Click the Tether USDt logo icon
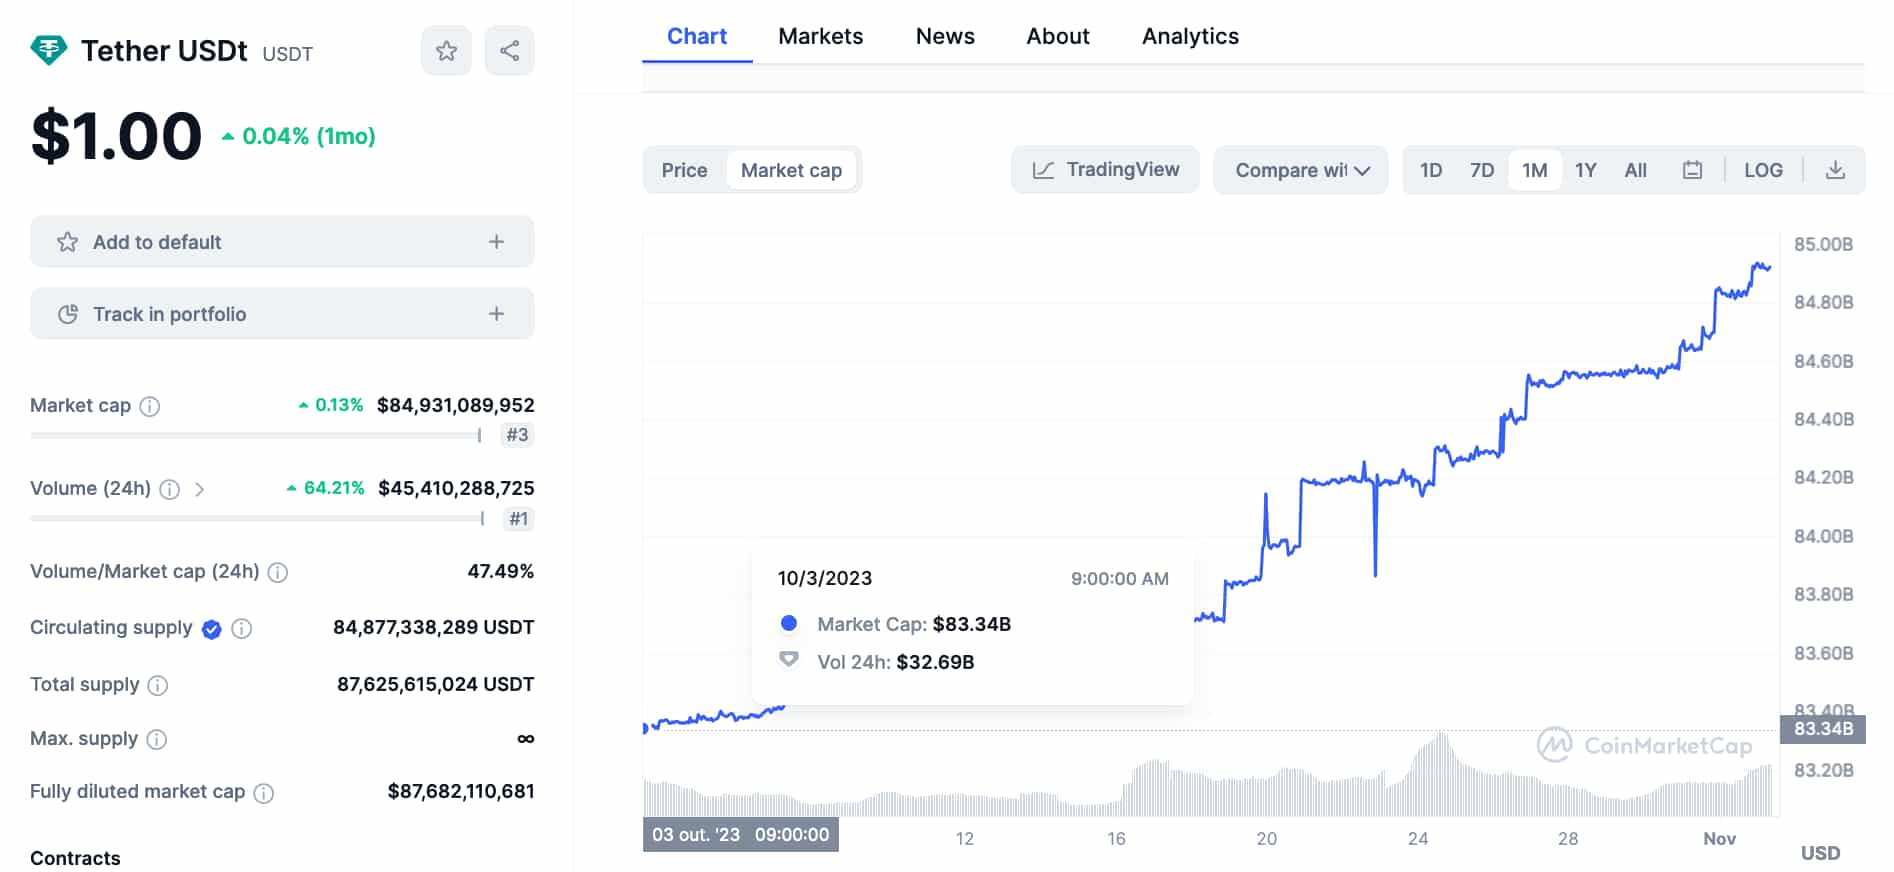 [48, 50]
